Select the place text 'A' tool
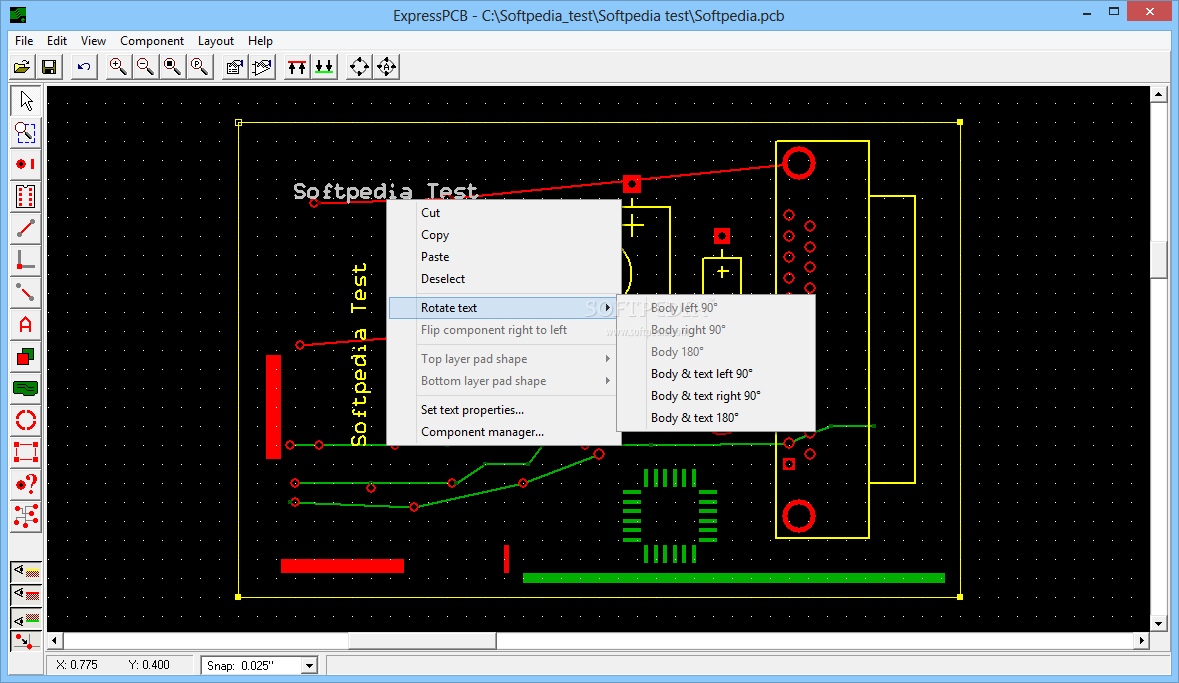Image resolution: width=1179 pixels, height=683 pixels. pyautogui.click(x=26, y=324)
